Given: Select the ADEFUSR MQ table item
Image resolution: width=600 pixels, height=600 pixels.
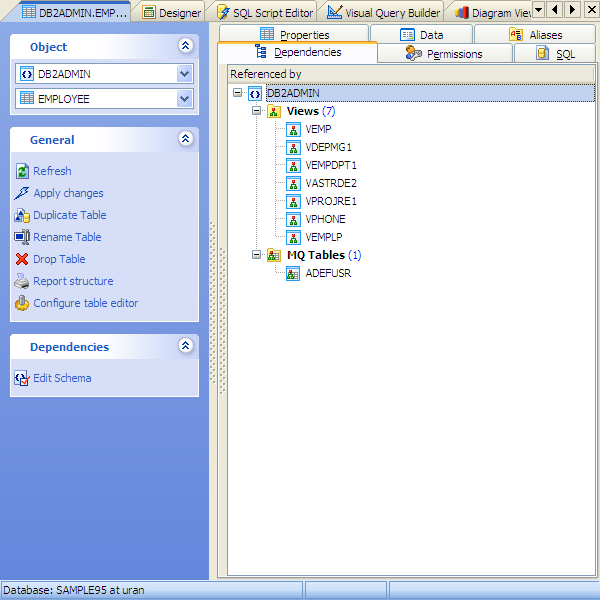Looking at the screenshot, I should click(327, 273).
